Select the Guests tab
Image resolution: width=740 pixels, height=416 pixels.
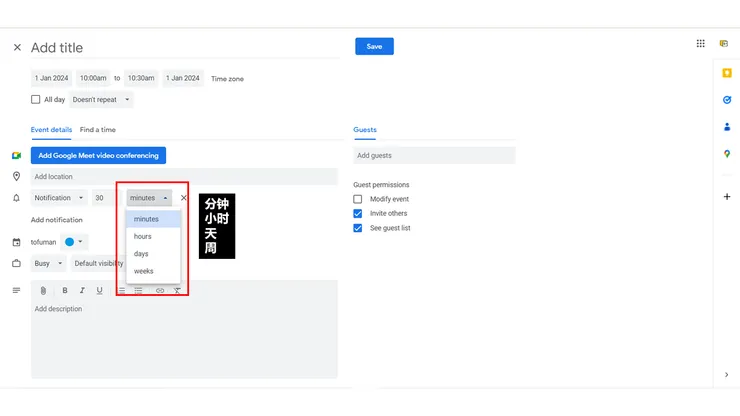(x=365, y=130)
